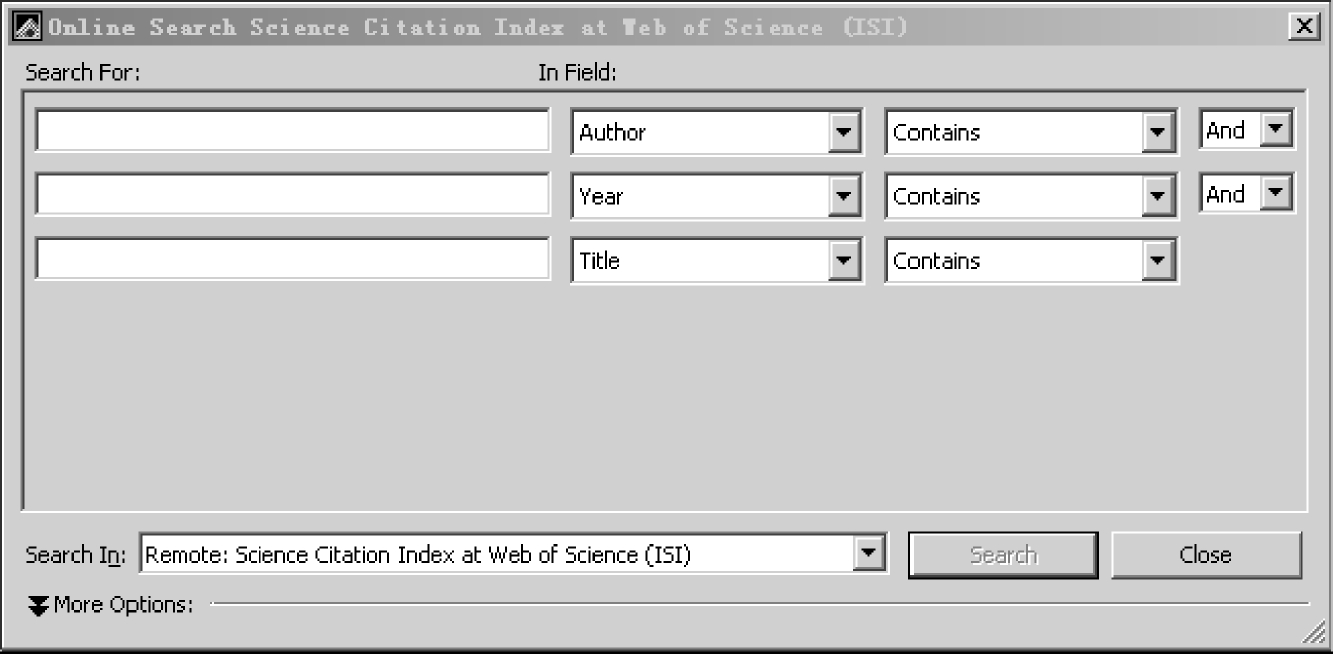Screen dimensions: 1333x654
Task: Open second row Contains comparison dropdown
Action: 1158,197
